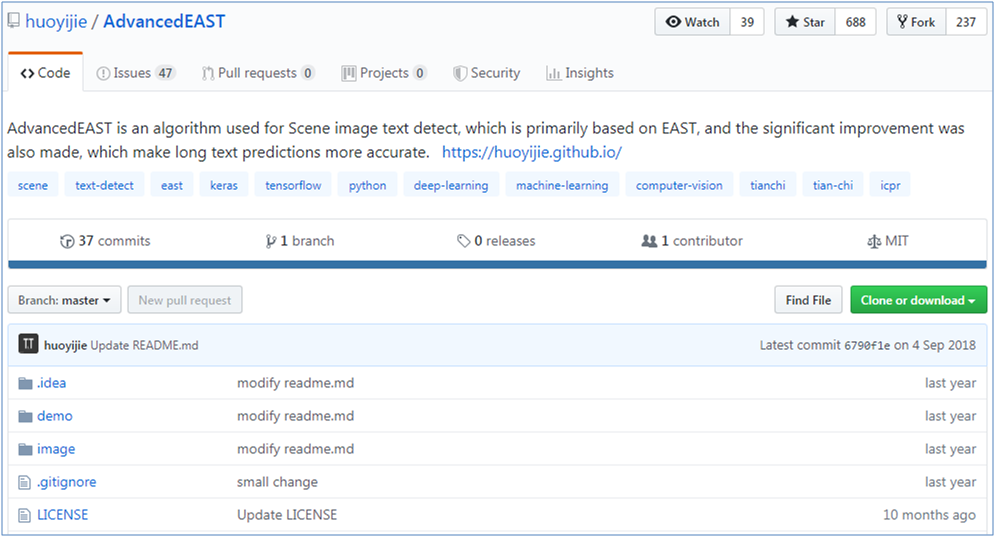This screenshot has height=537, width=995.
Task: Click the tian-chi topic tag
Action: pos(833,185)
